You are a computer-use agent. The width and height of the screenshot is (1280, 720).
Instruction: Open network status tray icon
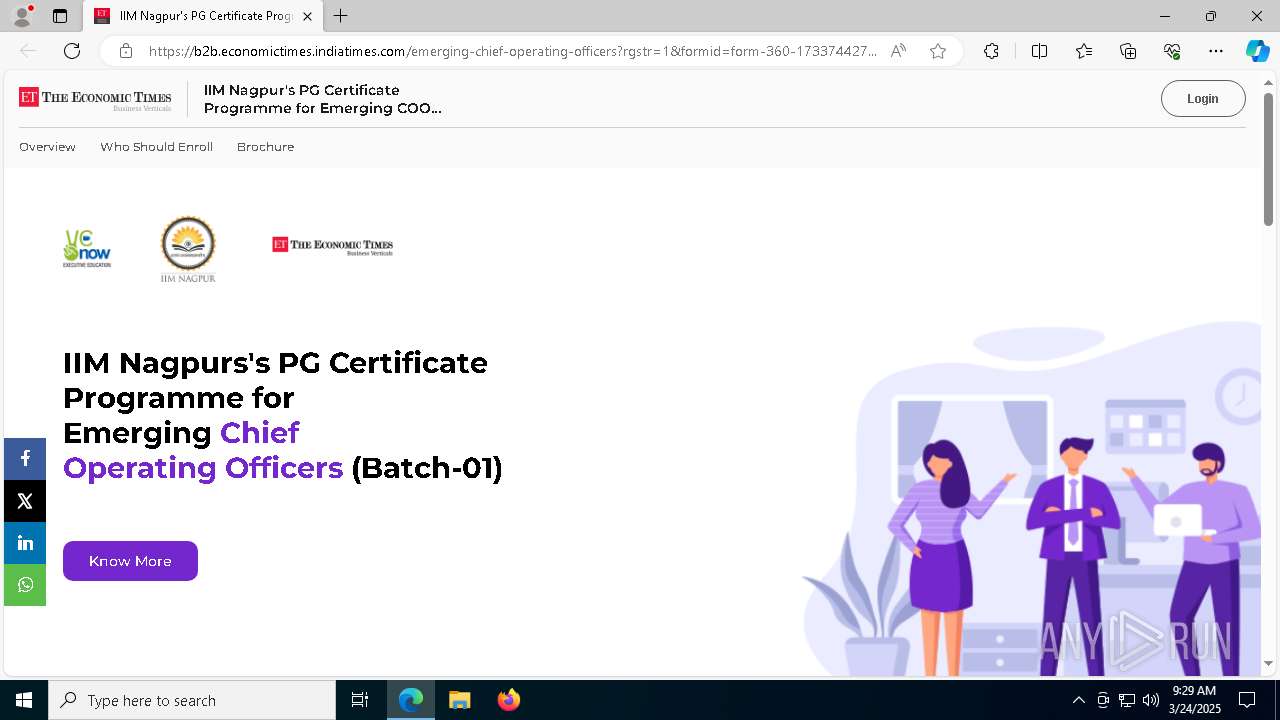click(1127, 700)
